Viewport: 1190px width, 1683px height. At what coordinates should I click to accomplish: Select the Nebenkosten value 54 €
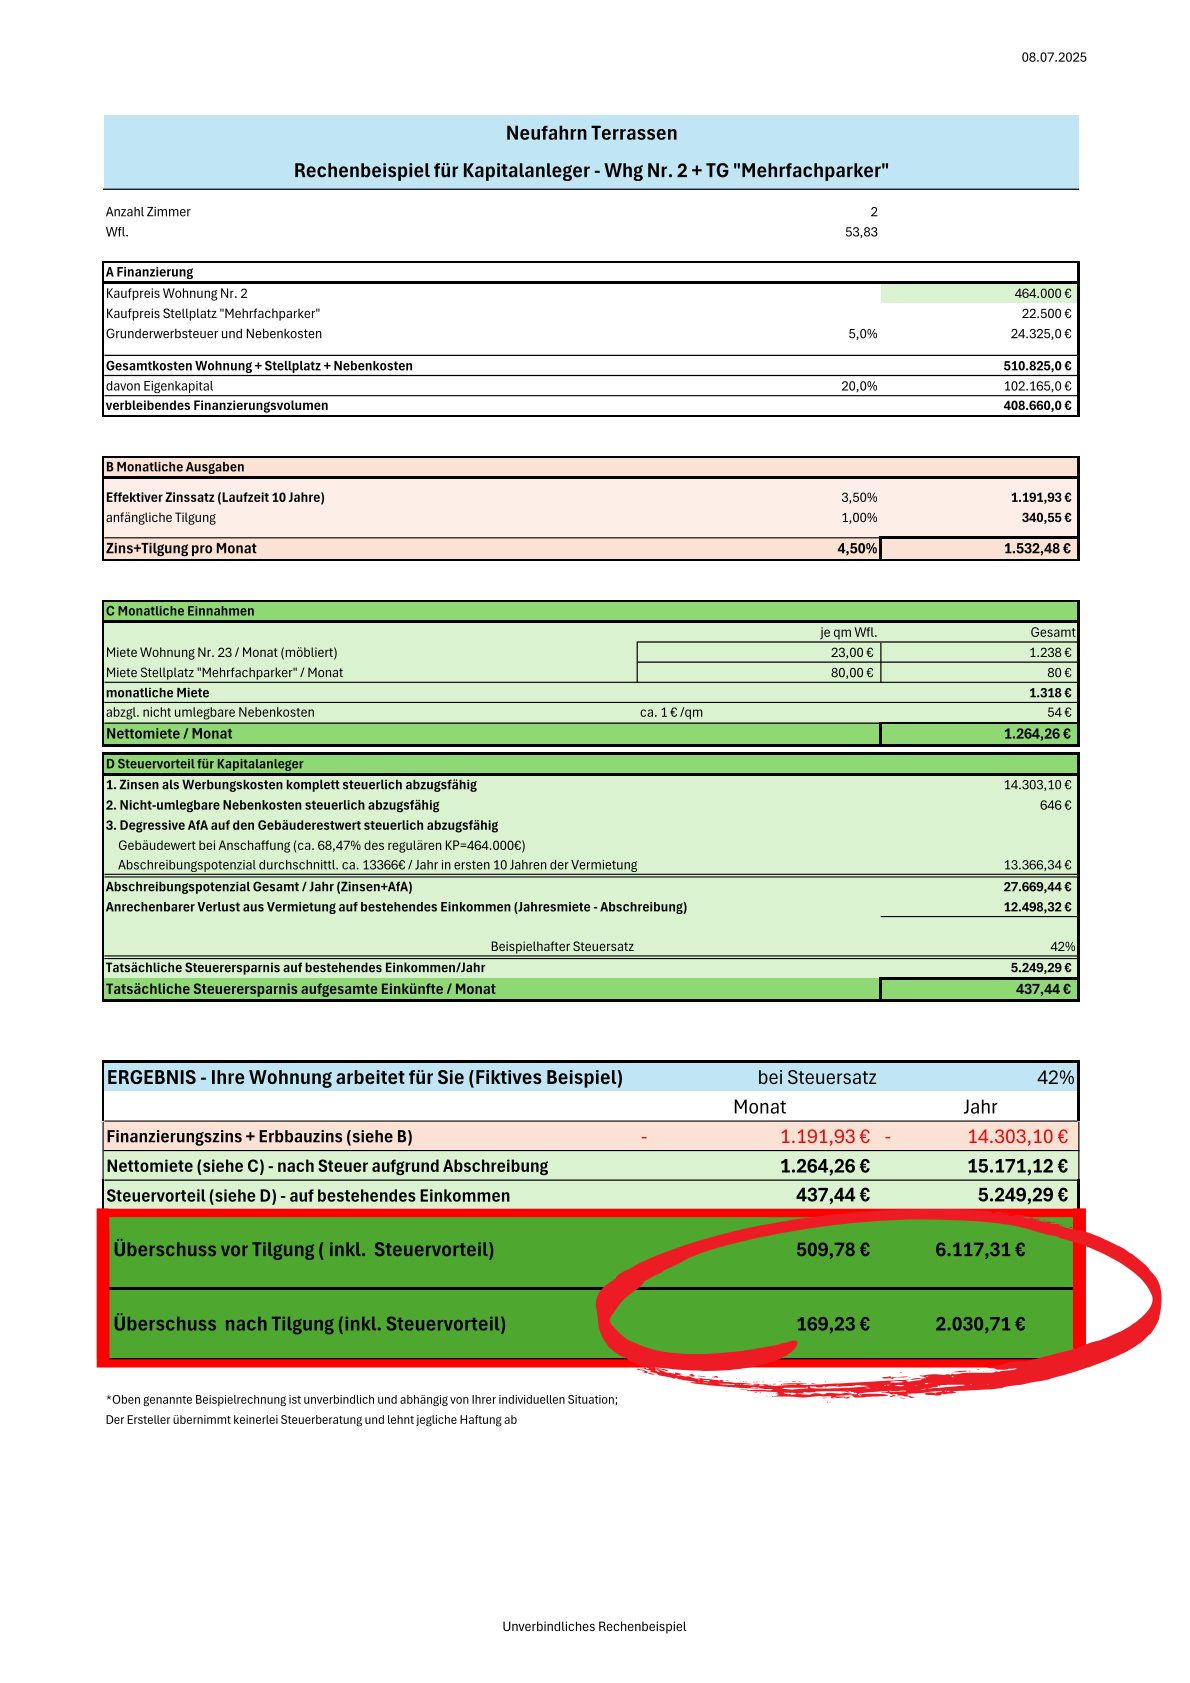coord(1059,713)
